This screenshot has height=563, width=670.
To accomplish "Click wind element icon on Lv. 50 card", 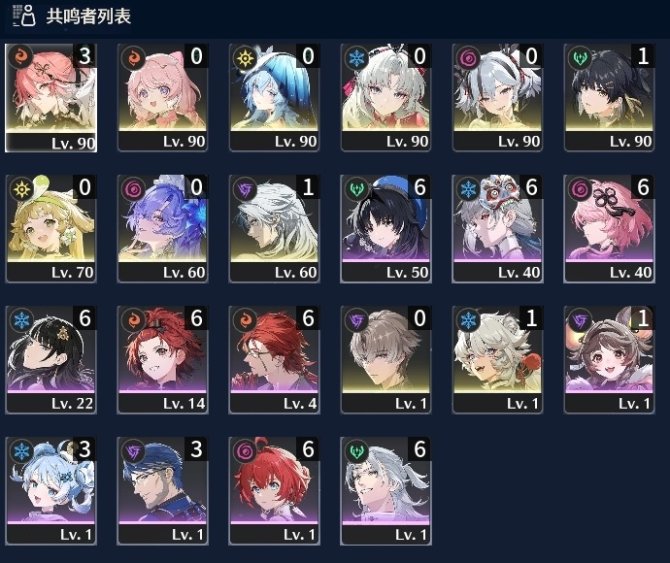I will click(x=356, y=188).
